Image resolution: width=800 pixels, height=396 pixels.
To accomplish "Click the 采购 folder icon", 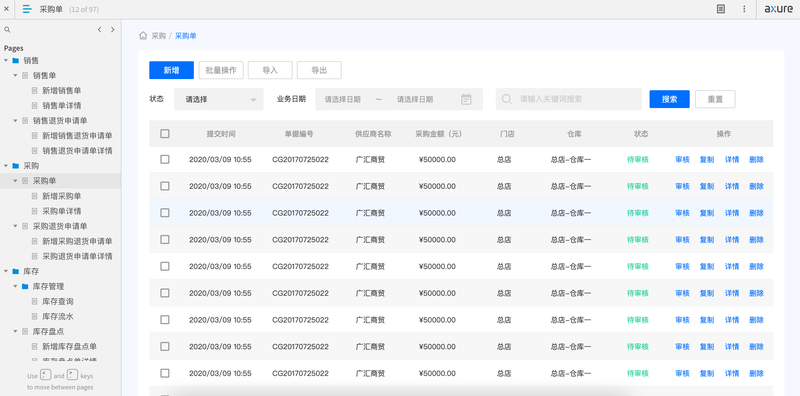I will (x=16, y=166).
